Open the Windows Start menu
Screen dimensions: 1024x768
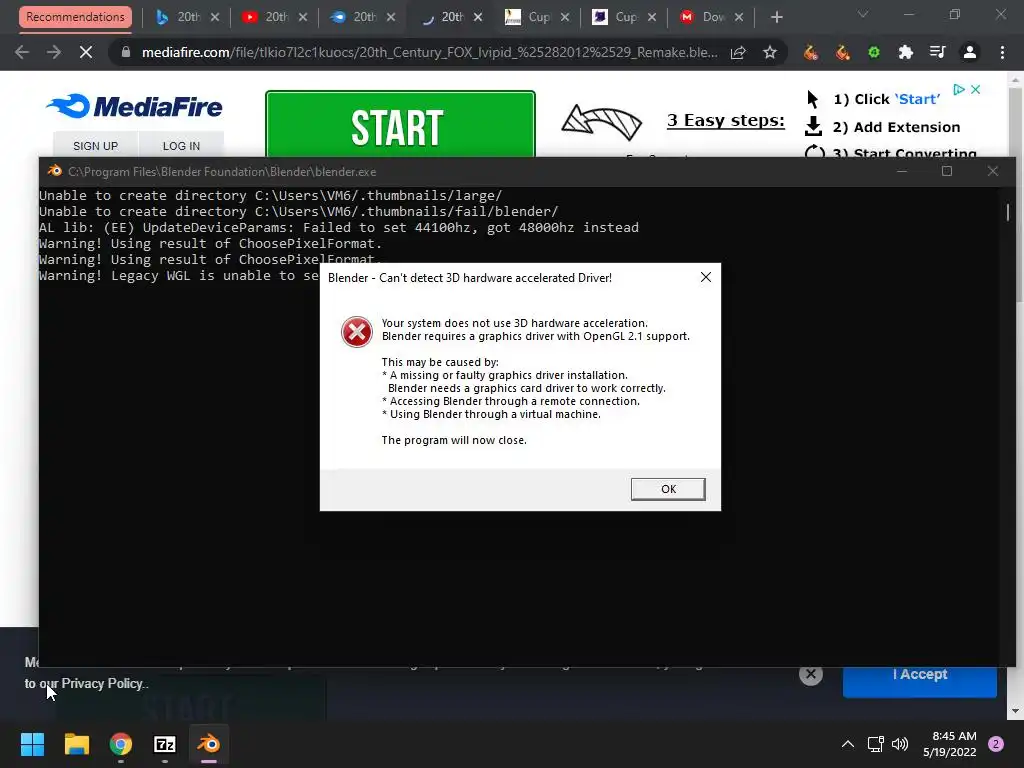point(32,744)
